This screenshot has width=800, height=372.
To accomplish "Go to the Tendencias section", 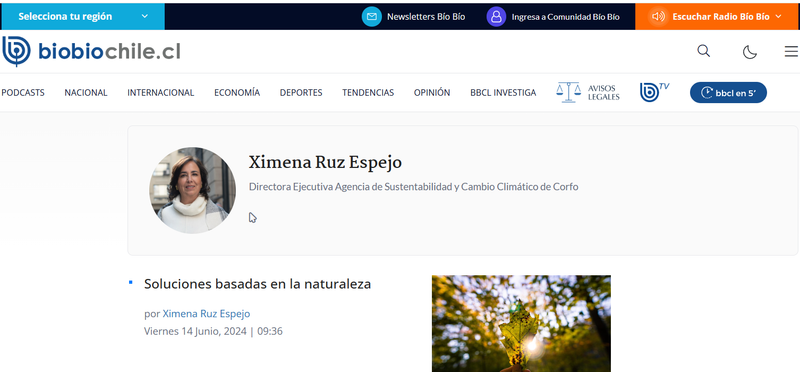I will 368,92.
